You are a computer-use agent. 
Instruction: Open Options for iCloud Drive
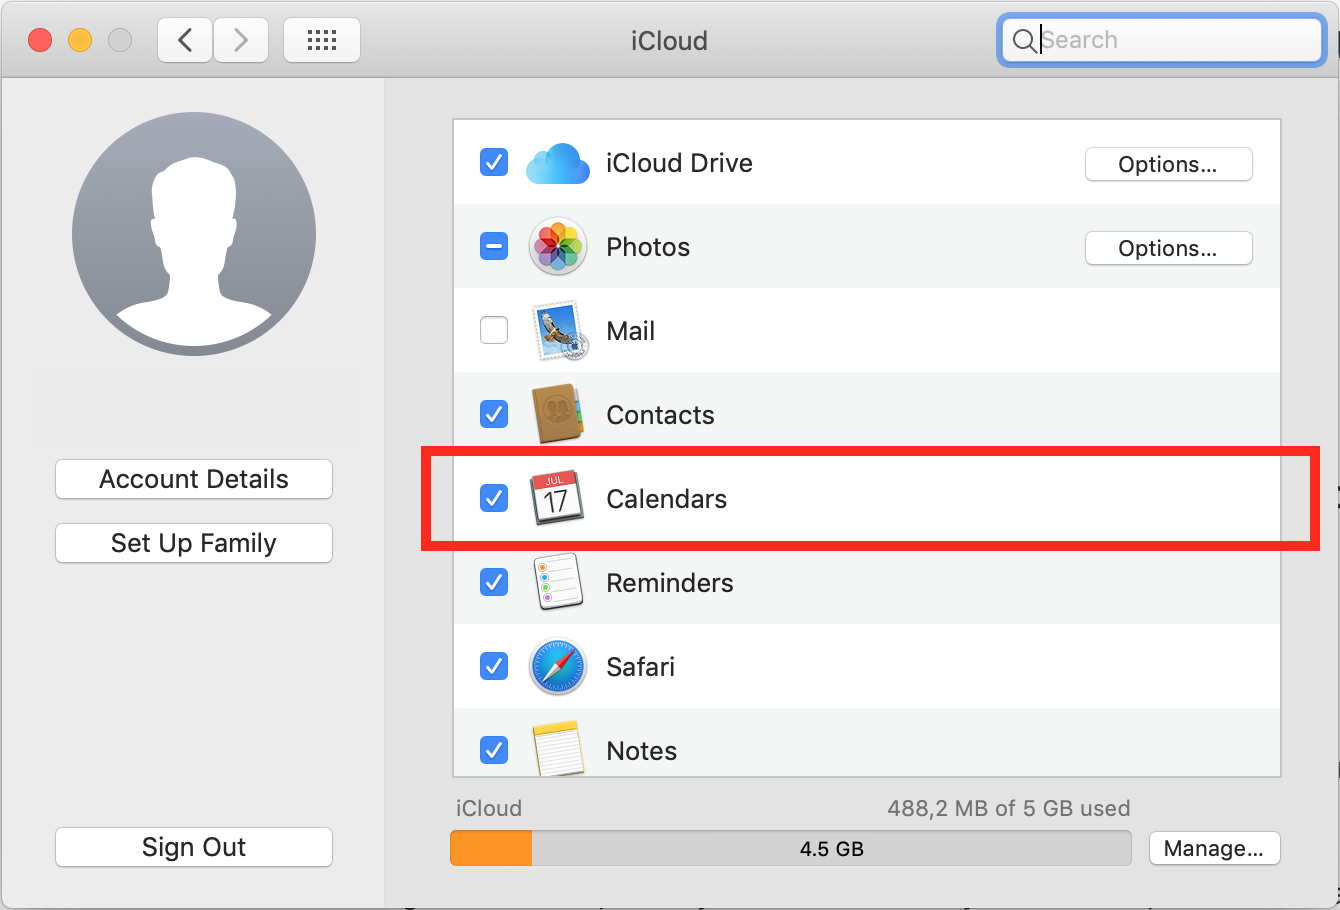1168,164
